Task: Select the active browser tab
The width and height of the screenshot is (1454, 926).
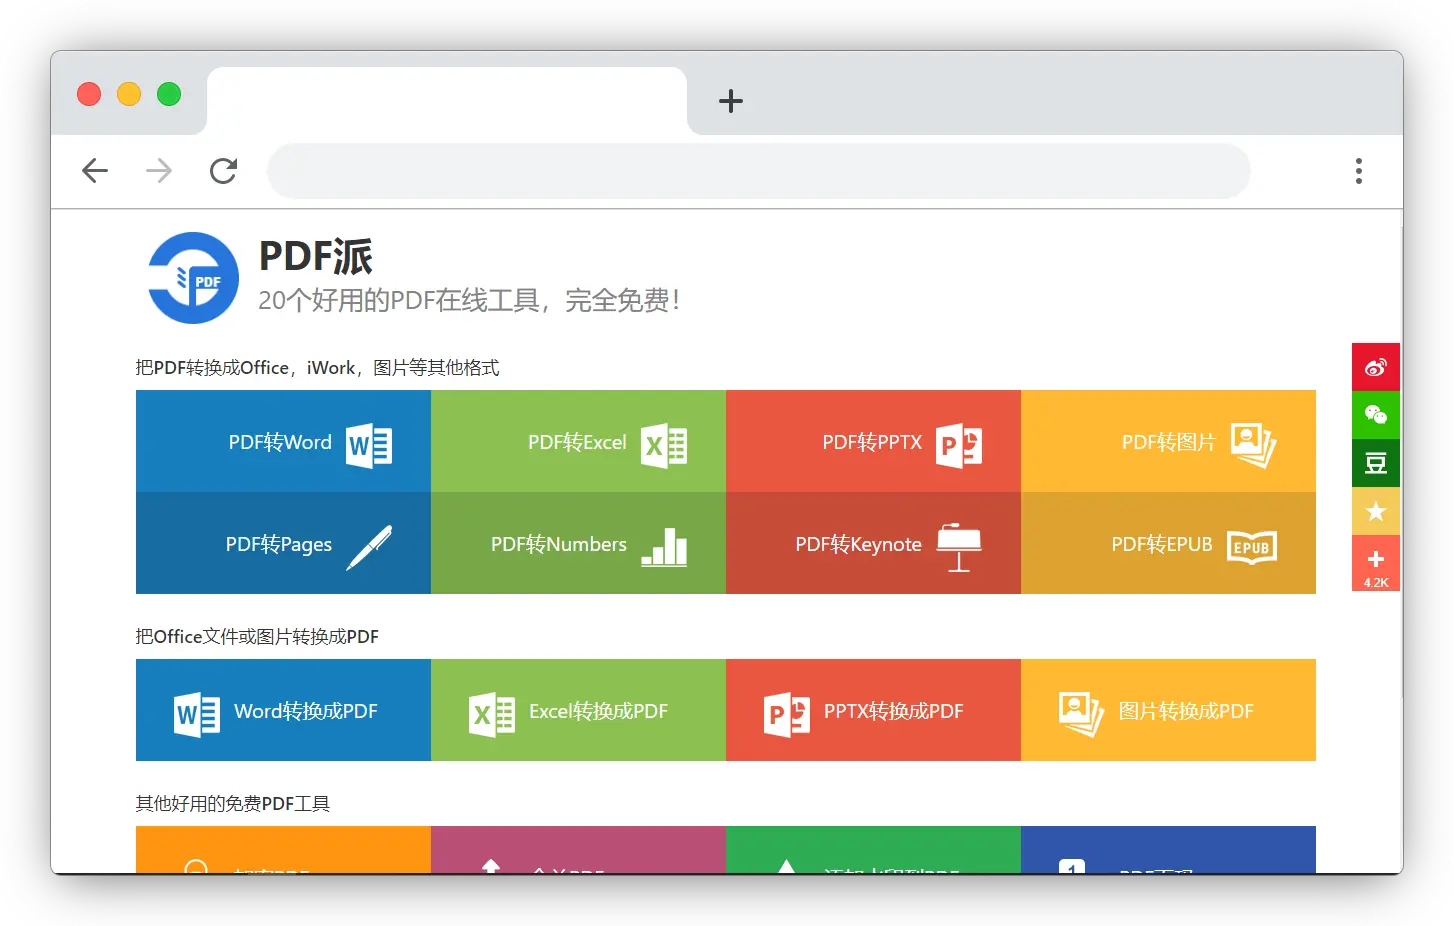Action: click(x=447, y=101)
